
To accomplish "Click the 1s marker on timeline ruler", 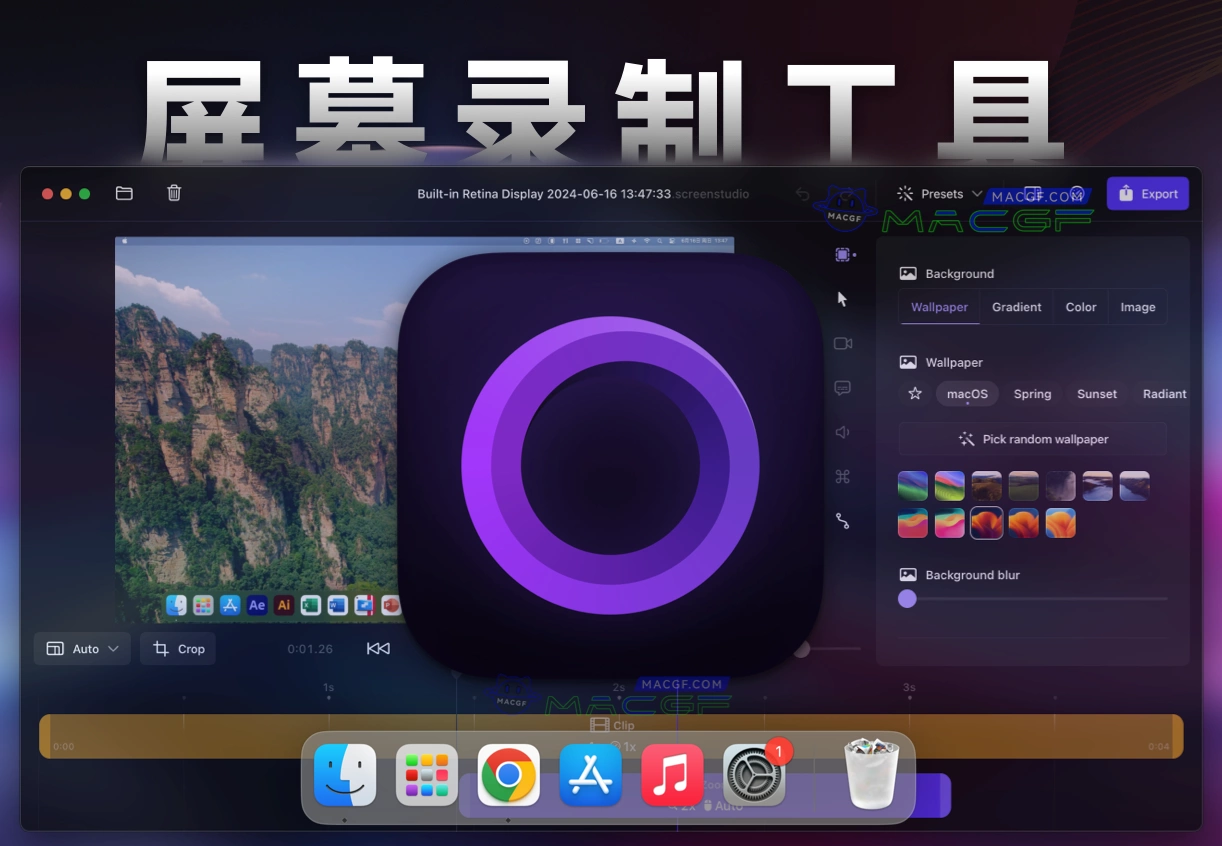I will [329, 688].
